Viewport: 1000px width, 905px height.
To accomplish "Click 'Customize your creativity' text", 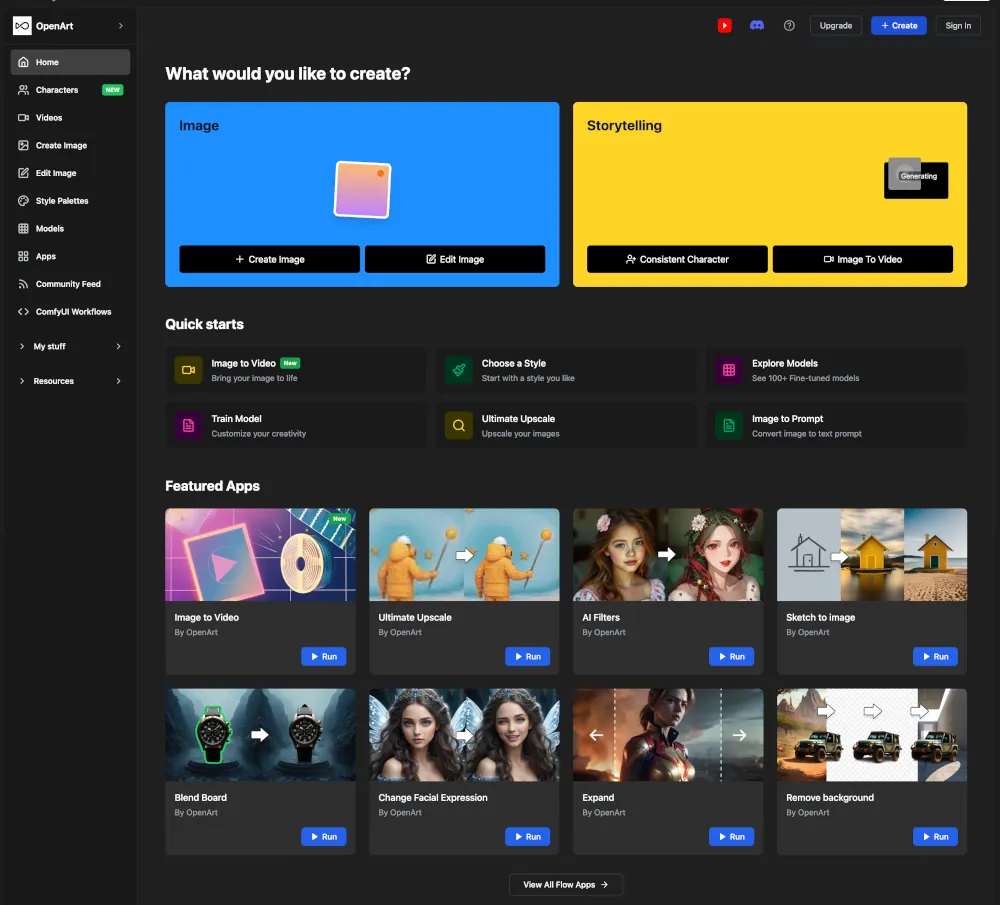I will coord(259,434).
